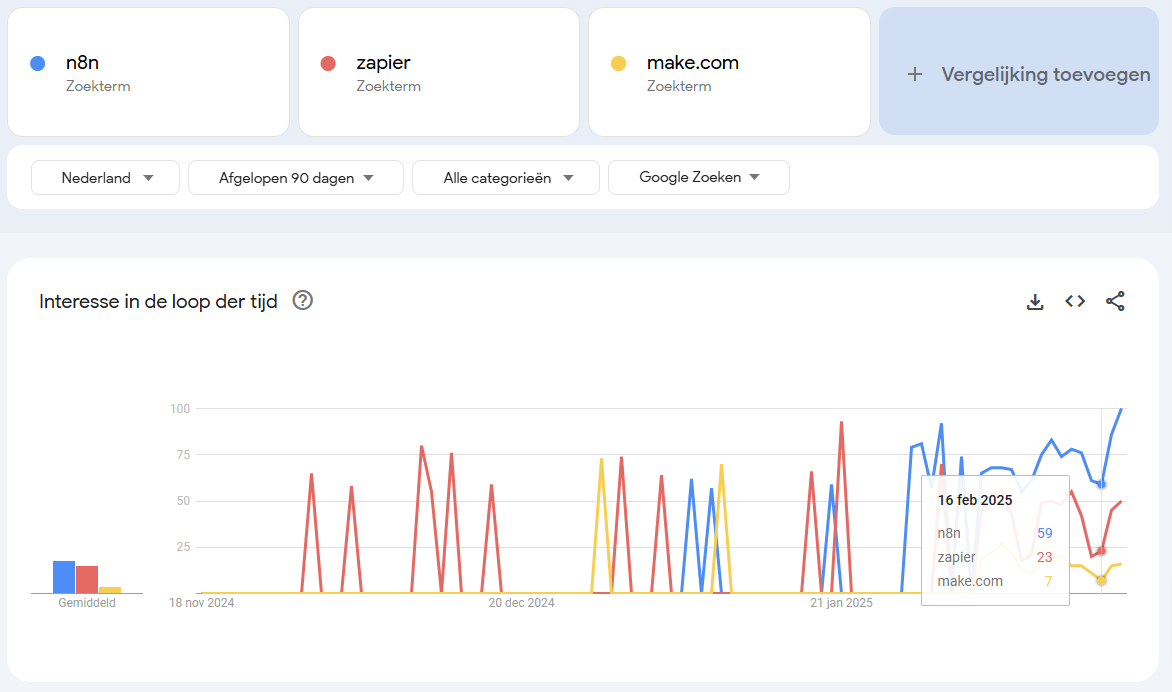Click the 20 dec 2024 axis label

(522, 602)
